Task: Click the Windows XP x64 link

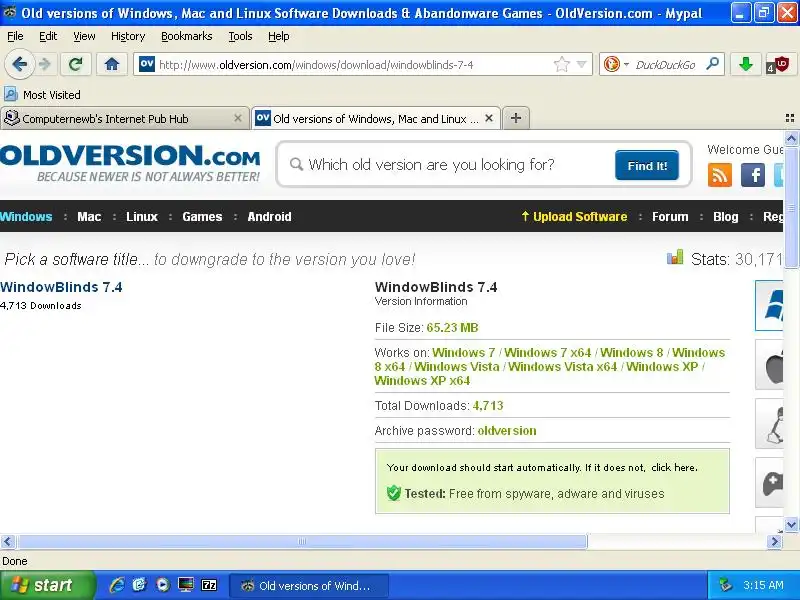Action: point(422,381)
